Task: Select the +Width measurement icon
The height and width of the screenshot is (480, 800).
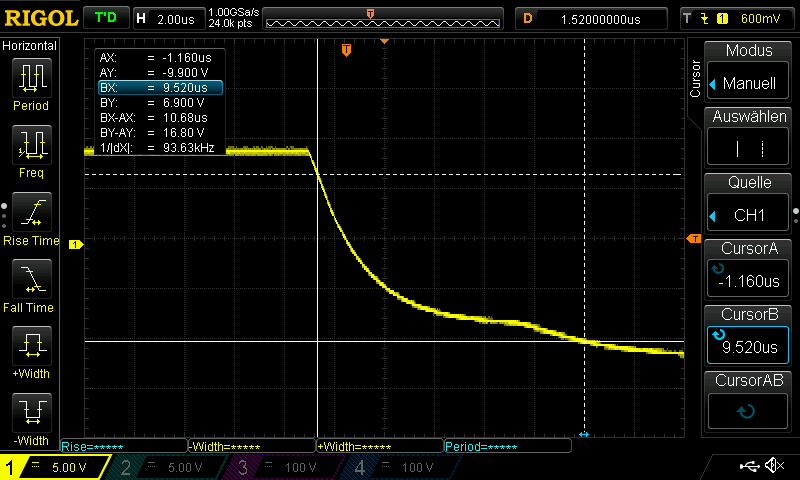Action: click(30, 351)
